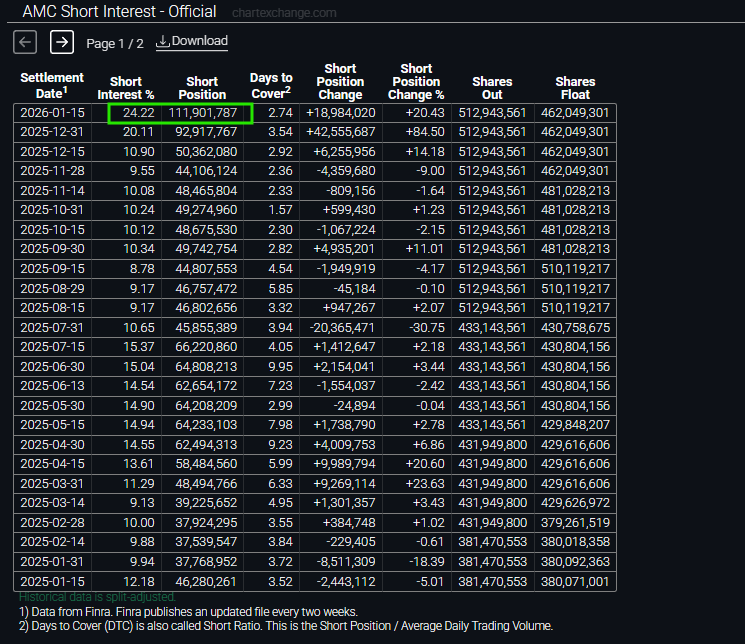This screenshot has width=745, height=644.
Task: Select the 2025-01-31 date cell
Action: pos(52,561)
